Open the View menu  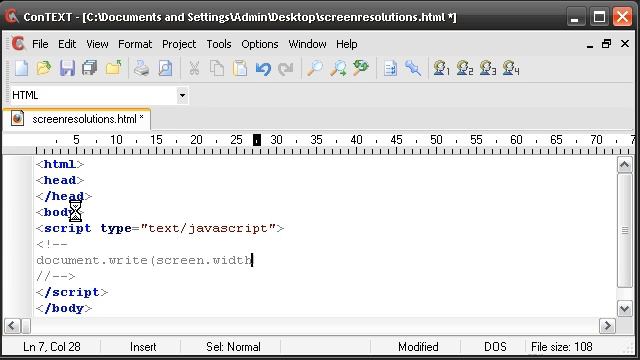pyautogui.click(x=97, y=44)
